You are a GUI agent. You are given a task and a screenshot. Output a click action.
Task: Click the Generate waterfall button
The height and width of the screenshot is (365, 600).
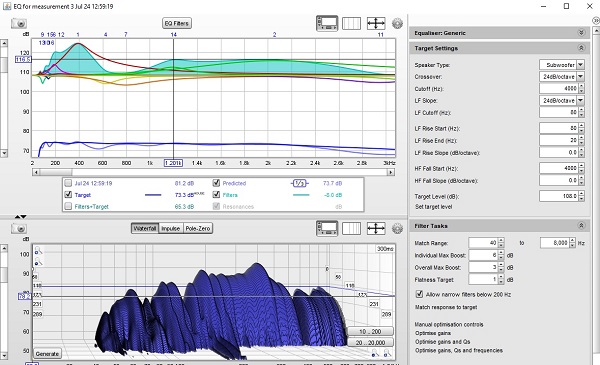pyautogui.click(x=47, y=354)
